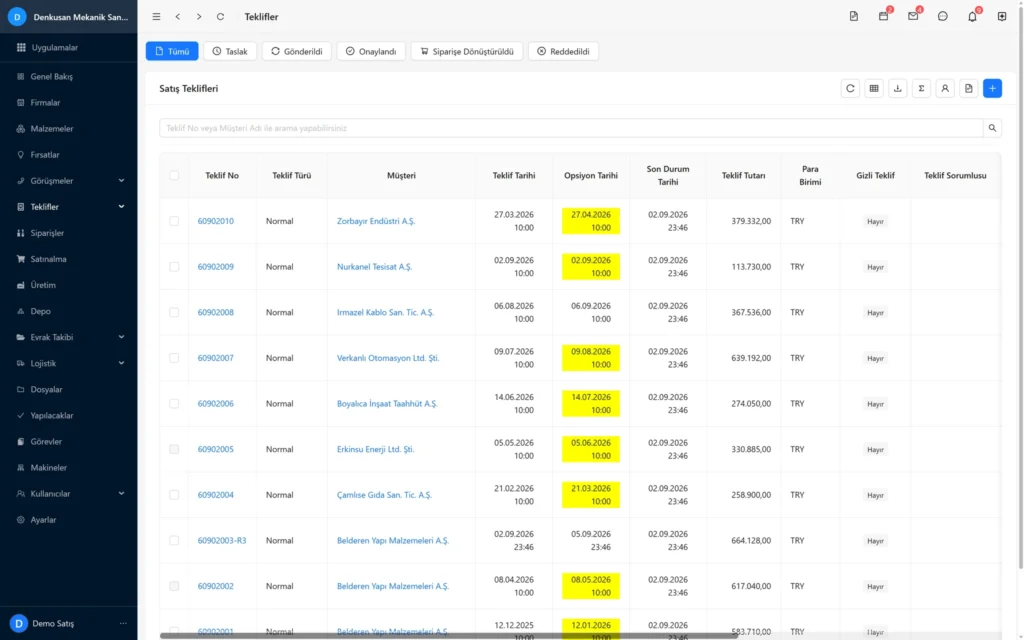Select all rows with header checkbox

click(x=174, y=176)
